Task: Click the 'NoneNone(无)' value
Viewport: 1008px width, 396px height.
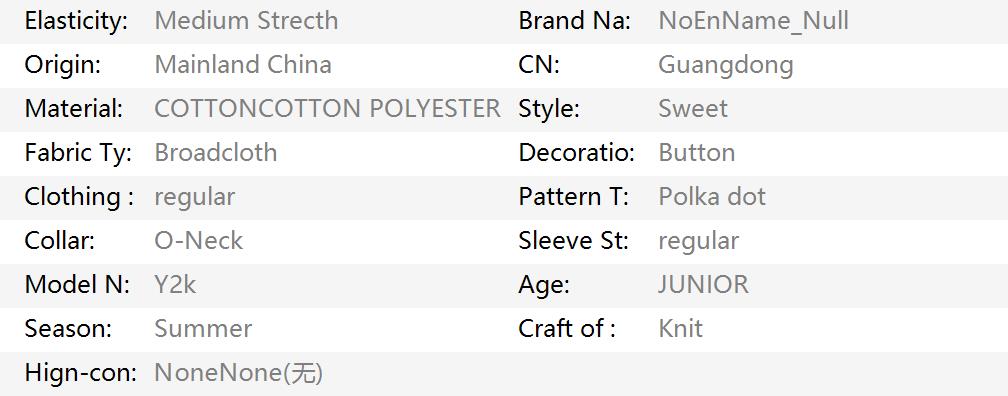Action: pyautogui.click(x=238, y=373)
